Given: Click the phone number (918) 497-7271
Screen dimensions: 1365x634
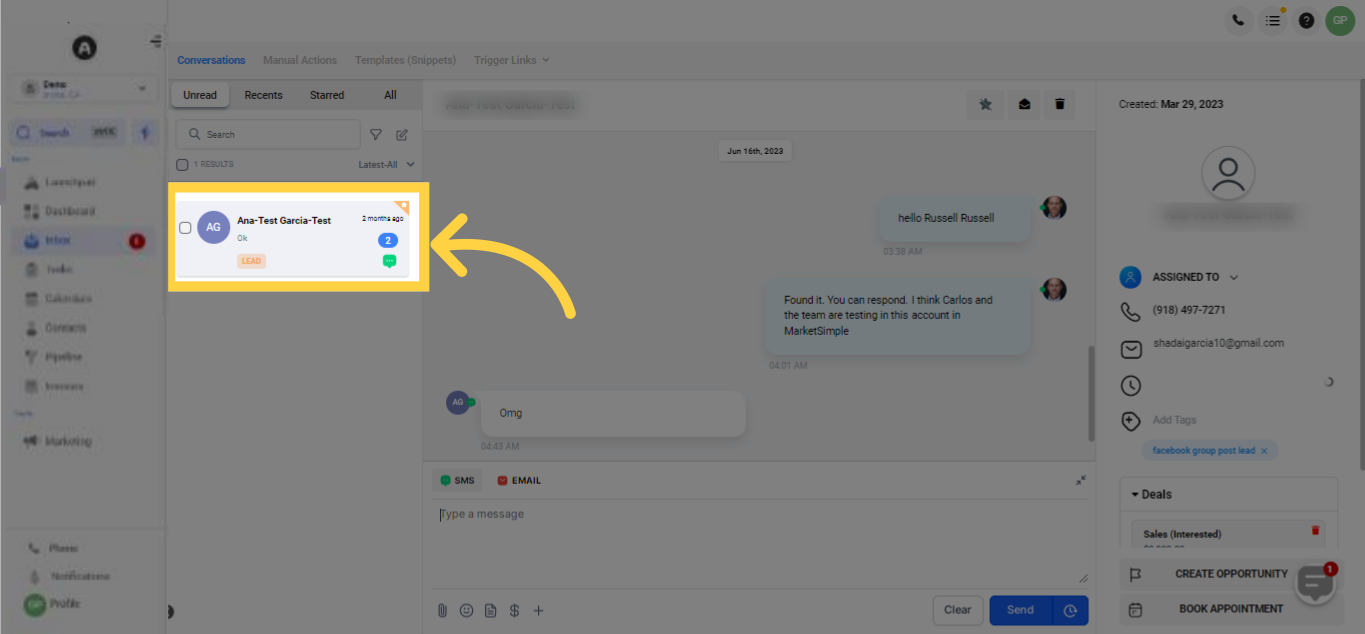Looking at the screenshot, I should click(1189, 310).
